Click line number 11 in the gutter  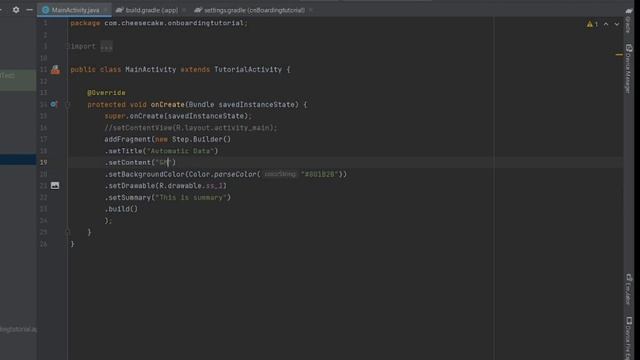tap(43, 70)
